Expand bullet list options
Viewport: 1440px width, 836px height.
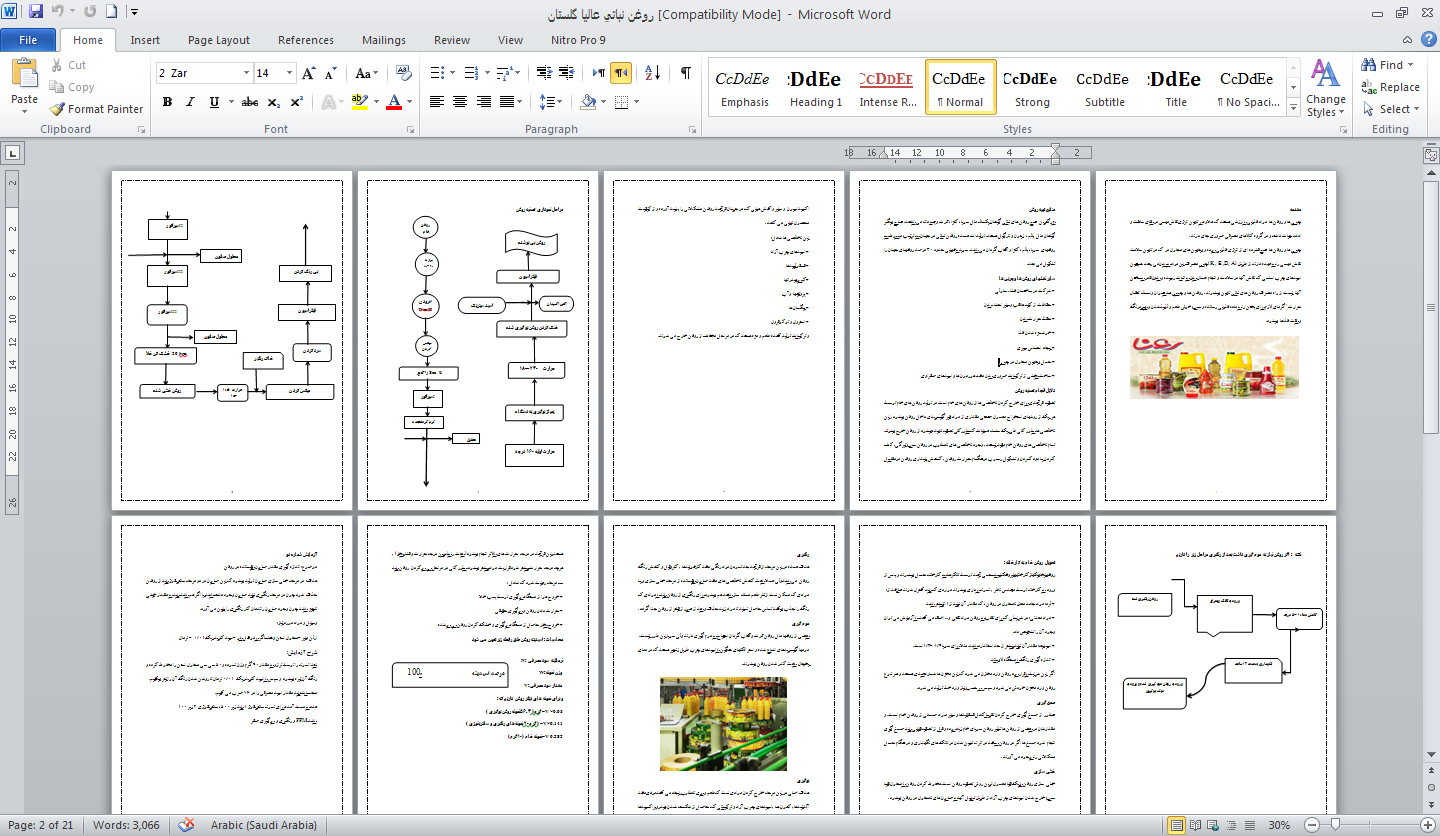(453, 73)
